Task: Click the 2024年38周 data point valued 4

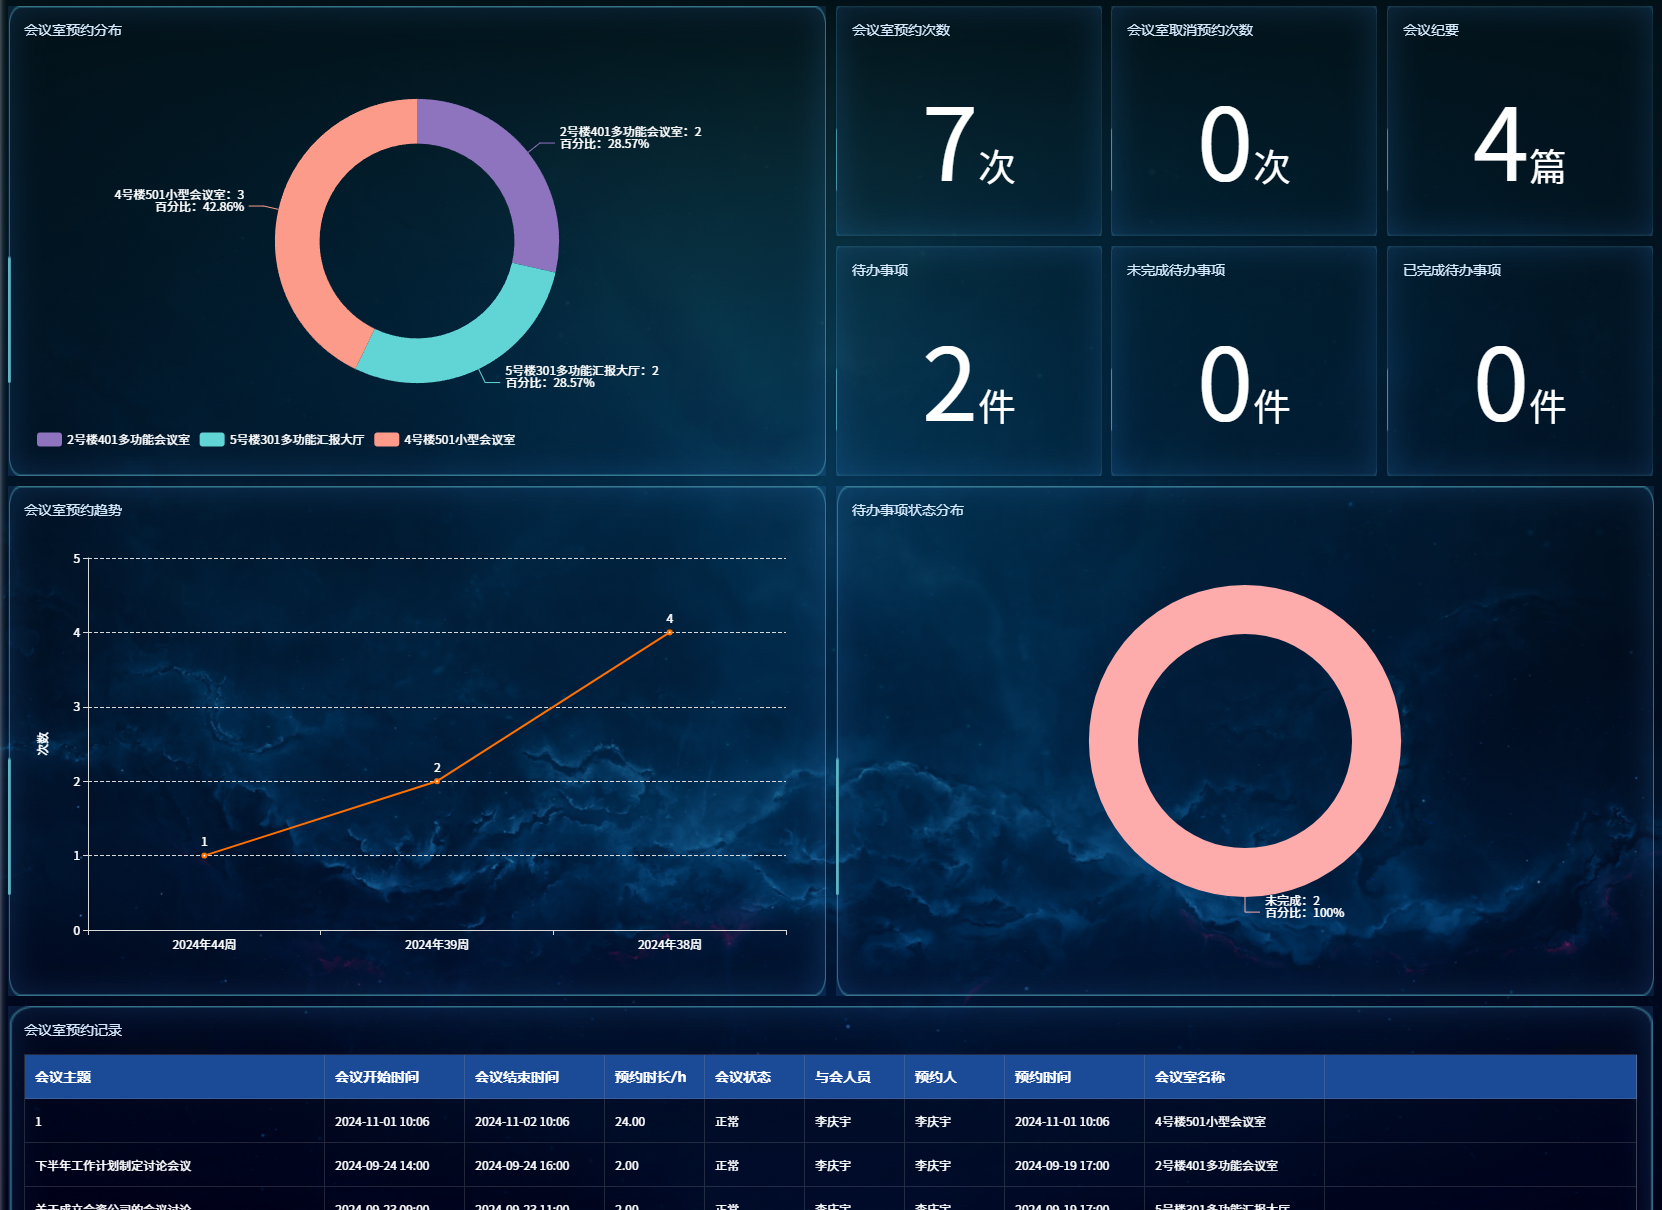Action: [x=670, y=632]
